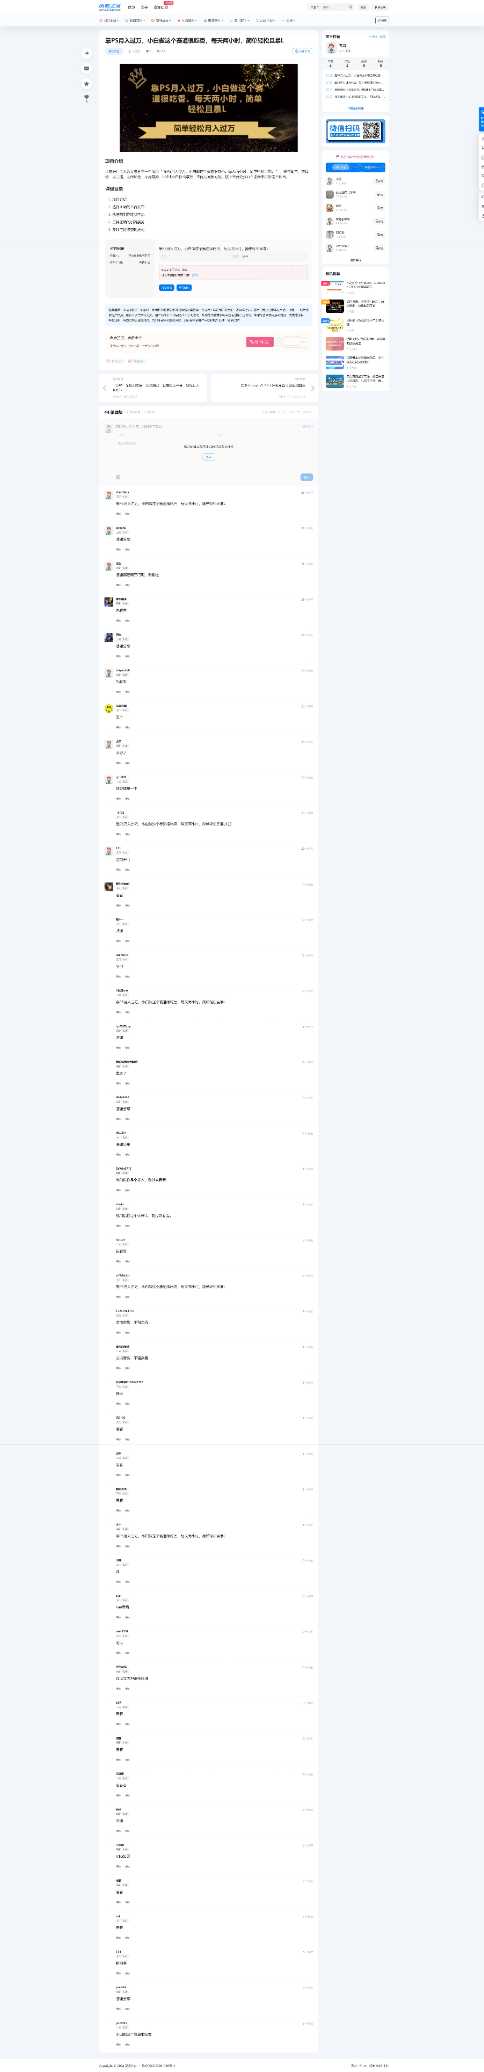484x2072 pixels.
Task: Select the first tab in right sidebar ranking
Action: click(x=341, y=168)
